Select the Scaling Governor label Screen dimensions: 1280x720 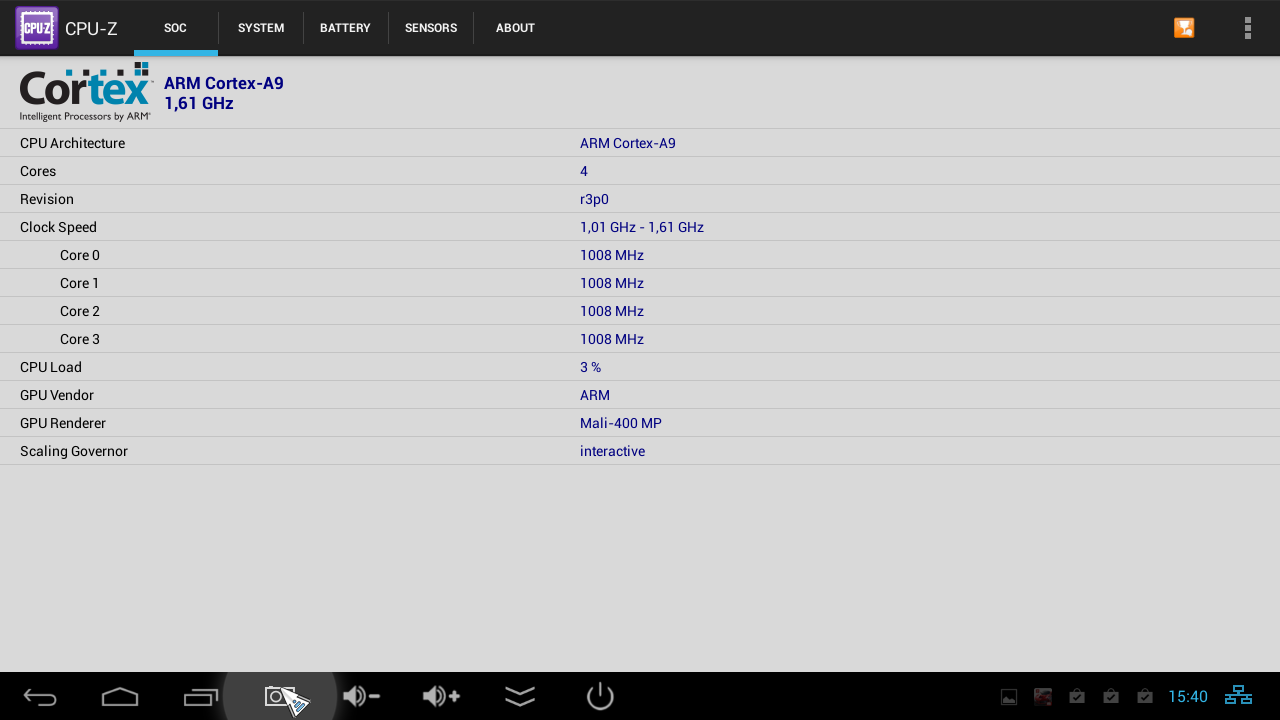tap(74, 451)
